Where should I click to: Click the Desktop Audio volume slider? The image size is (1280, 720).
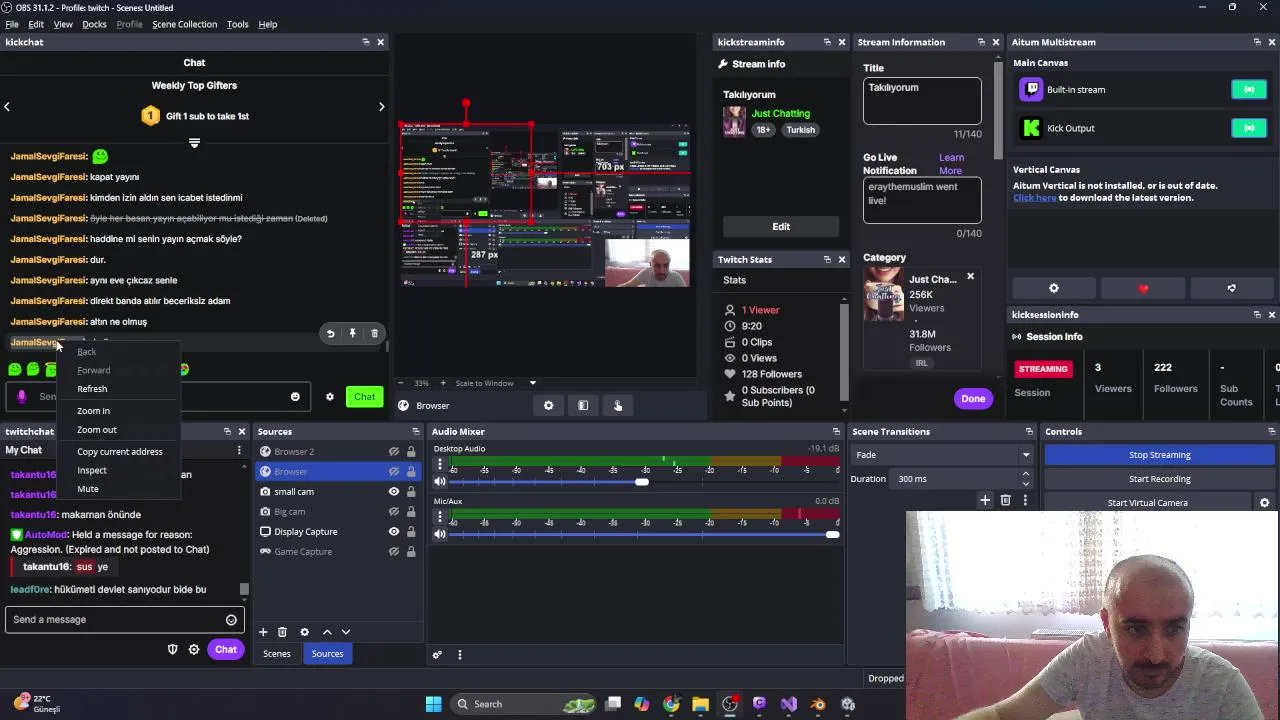pyautogui.click(x=644, y=482)
